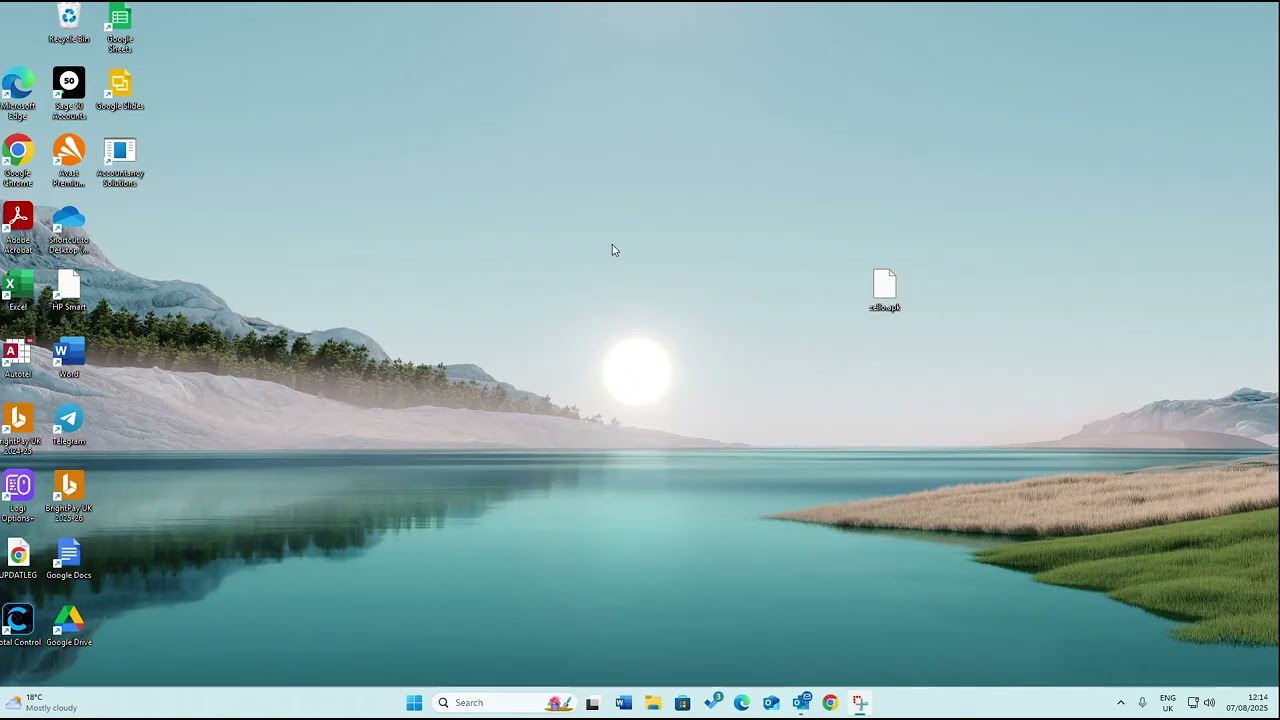Viewport: 1280px width, 720px height.
Task: Select the Avast Premium desktop shortcut
Action: pyautogui.click(x=69, y=161)
